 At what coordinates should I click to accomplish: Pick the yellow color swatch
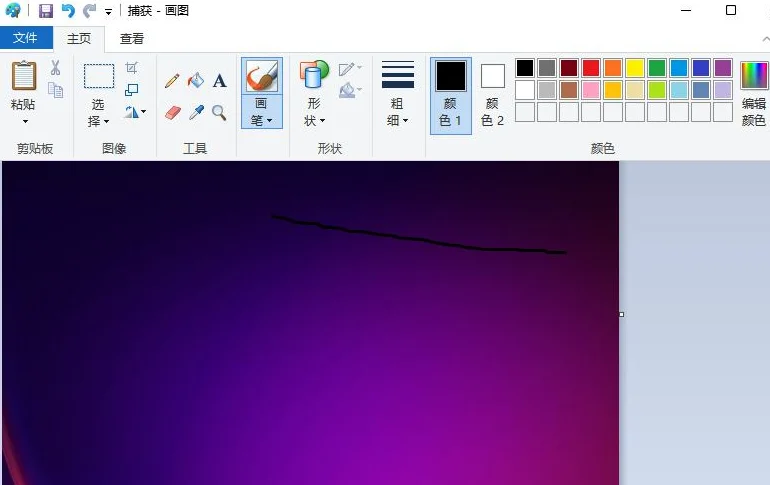634,68
